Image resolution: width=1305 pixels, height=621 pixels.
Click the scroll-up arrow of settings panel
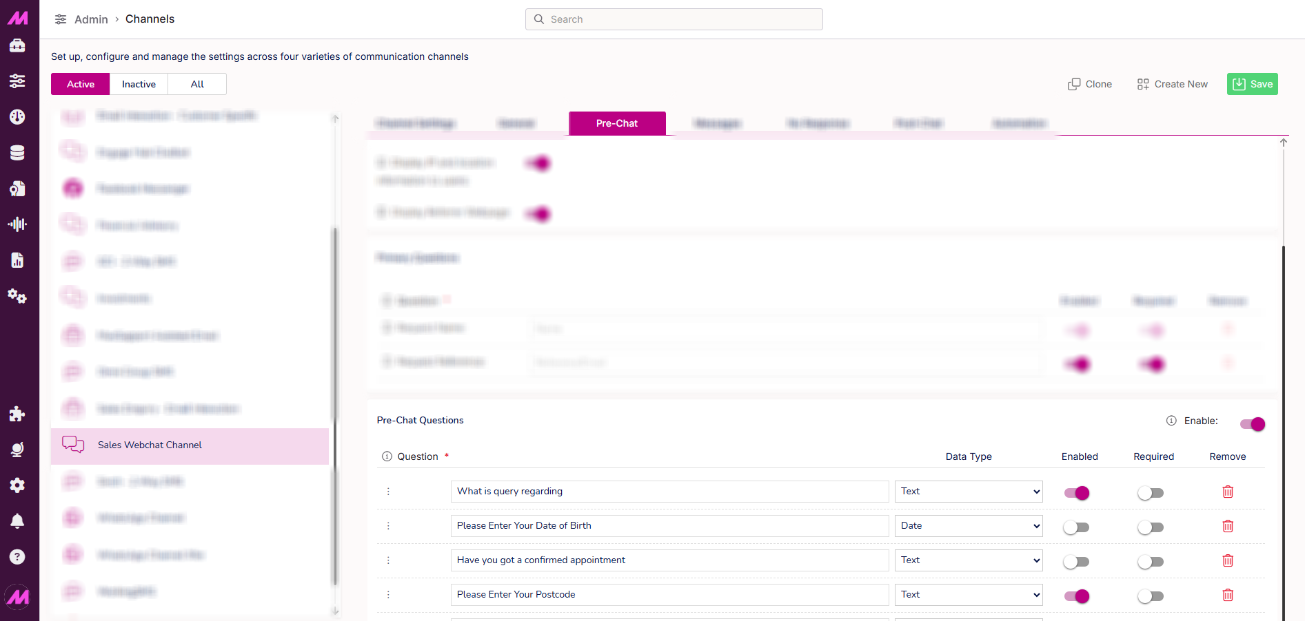point(1284,142)
